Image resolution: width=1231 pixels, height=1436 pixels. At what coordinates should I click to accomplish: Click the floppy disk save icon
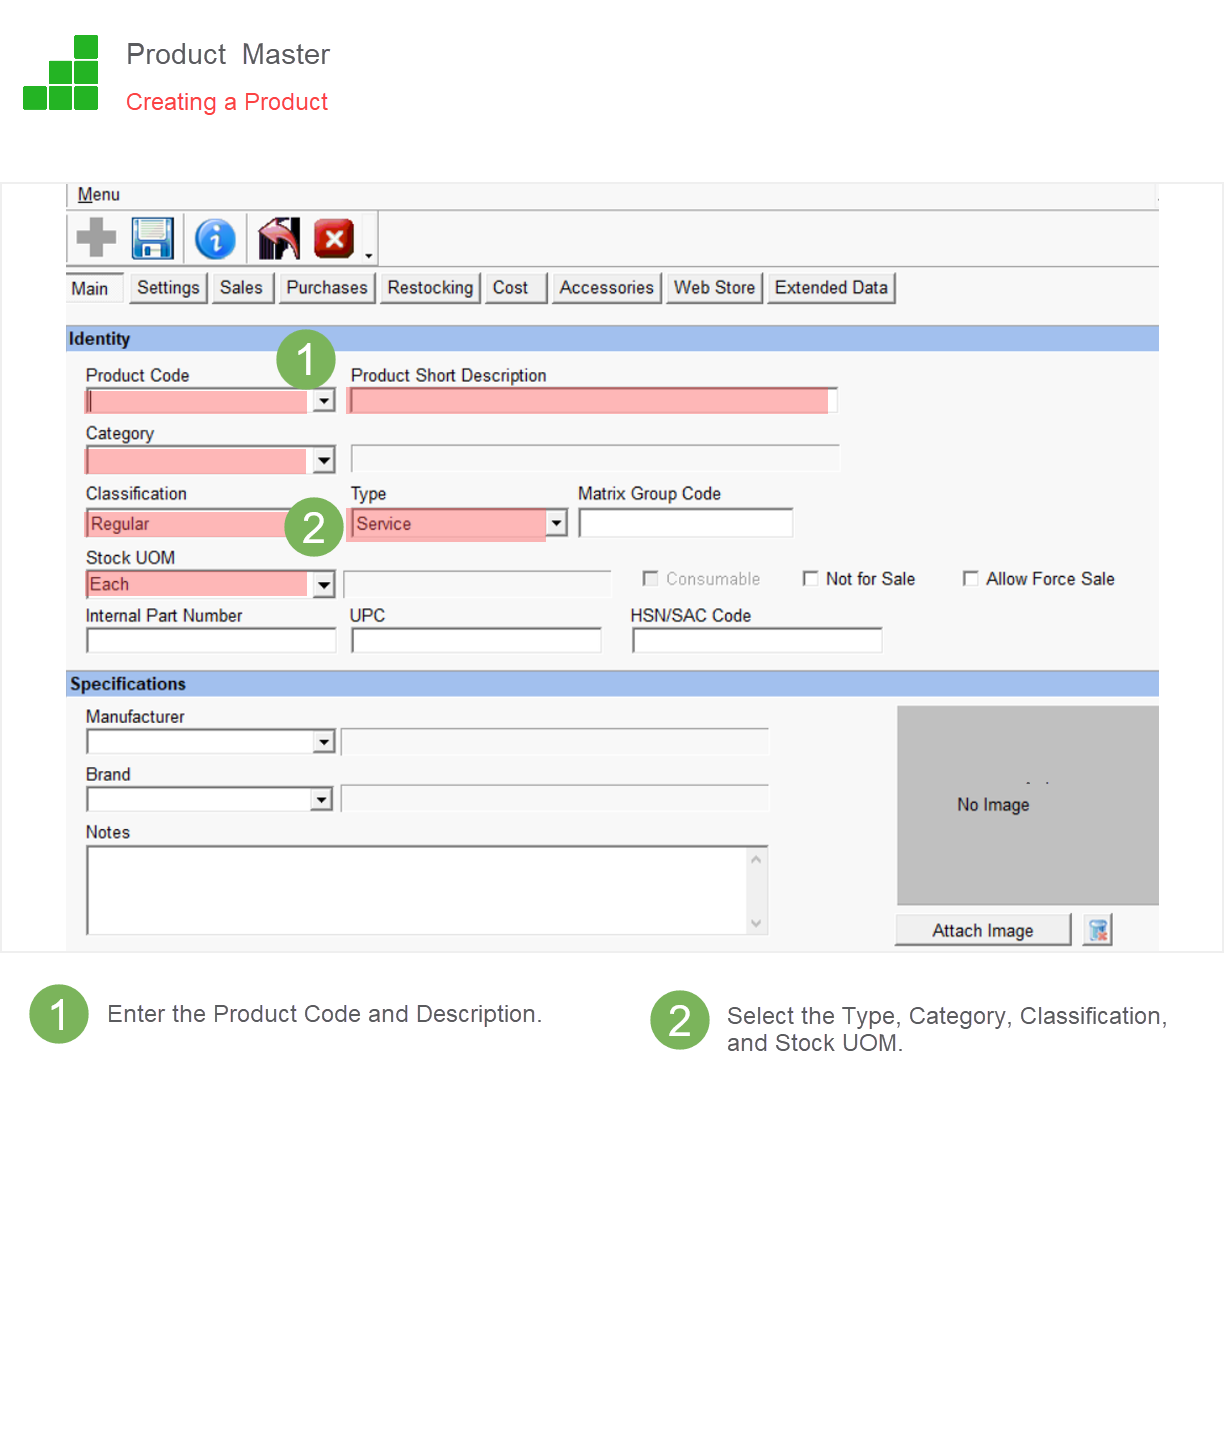153,238
